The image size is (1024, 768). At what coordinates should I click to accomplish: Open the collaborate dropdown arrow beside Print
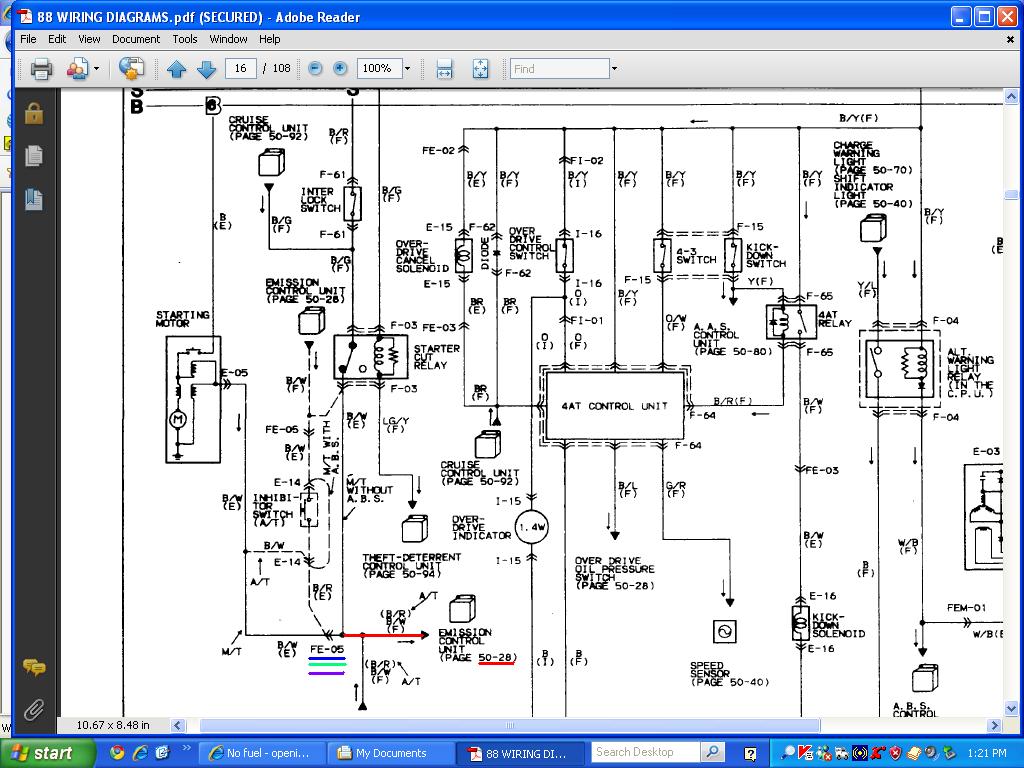(x=97, y=69)
